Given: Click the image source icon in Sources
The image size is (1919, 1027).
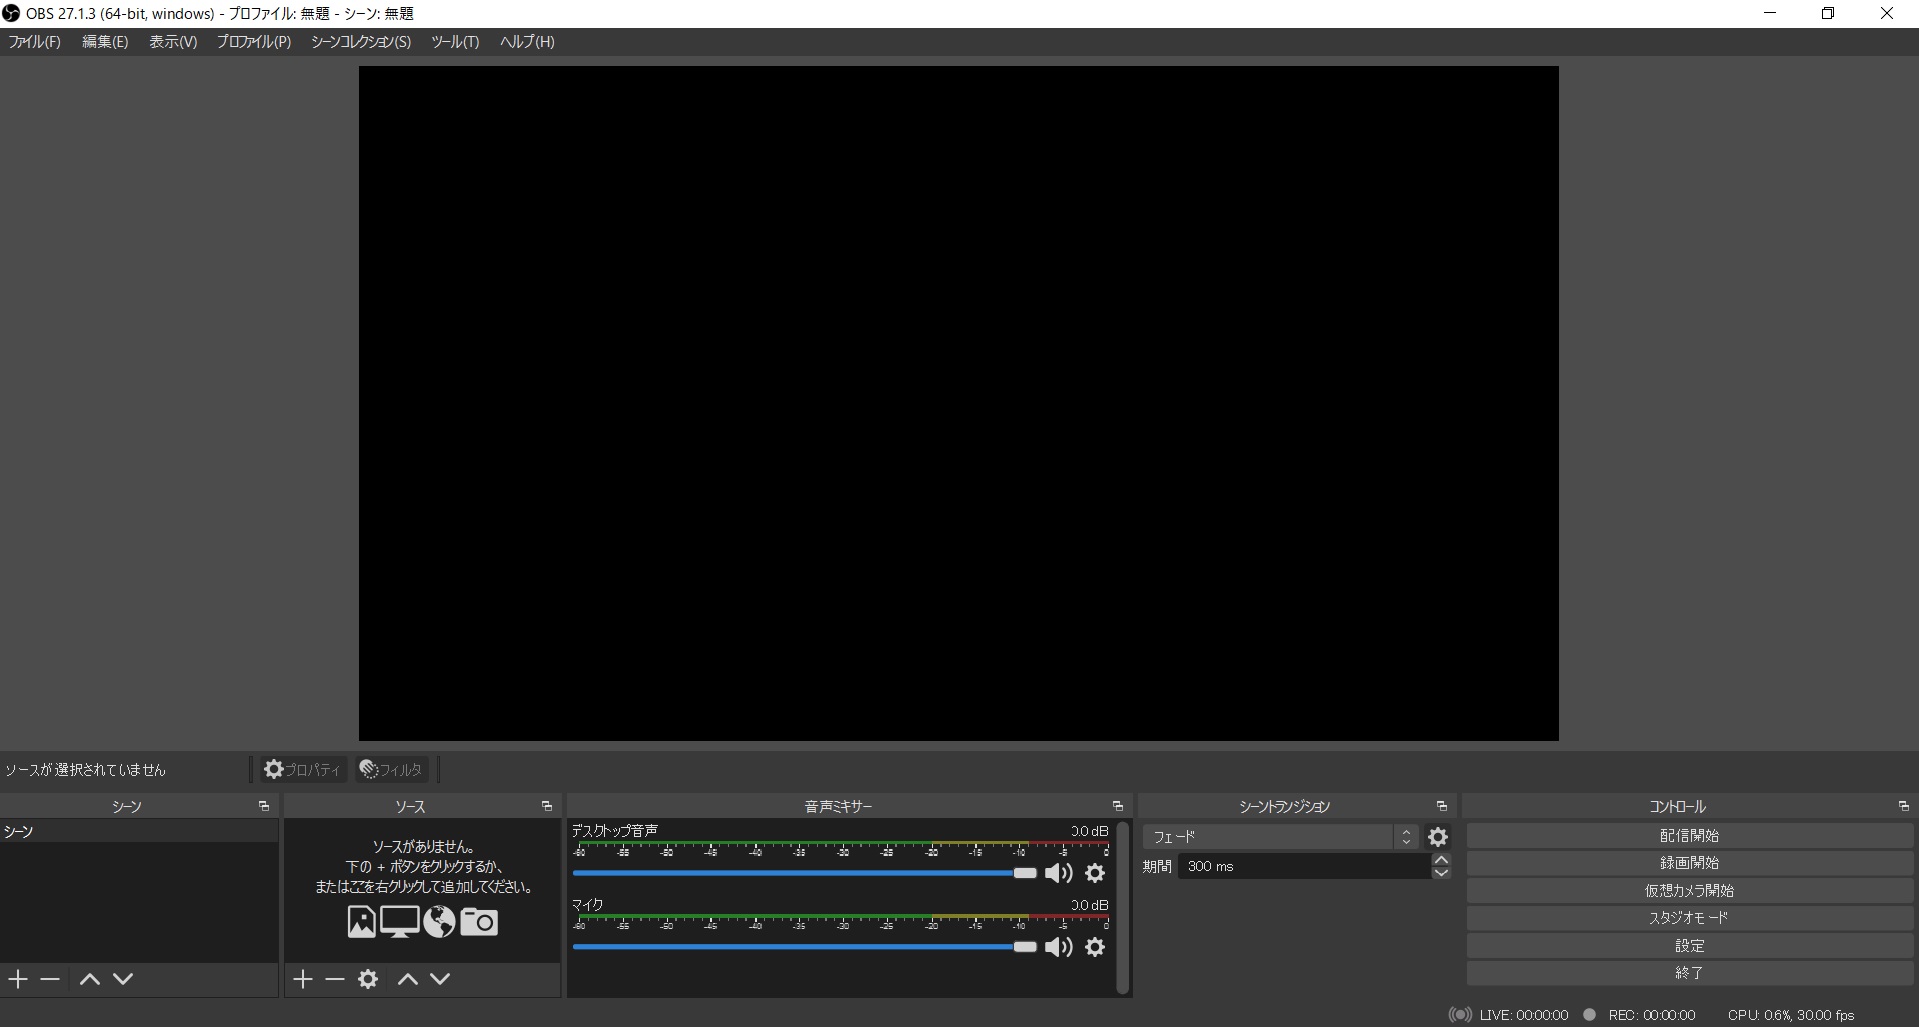Looking at the screenshot, I should (x=362, y=921).
